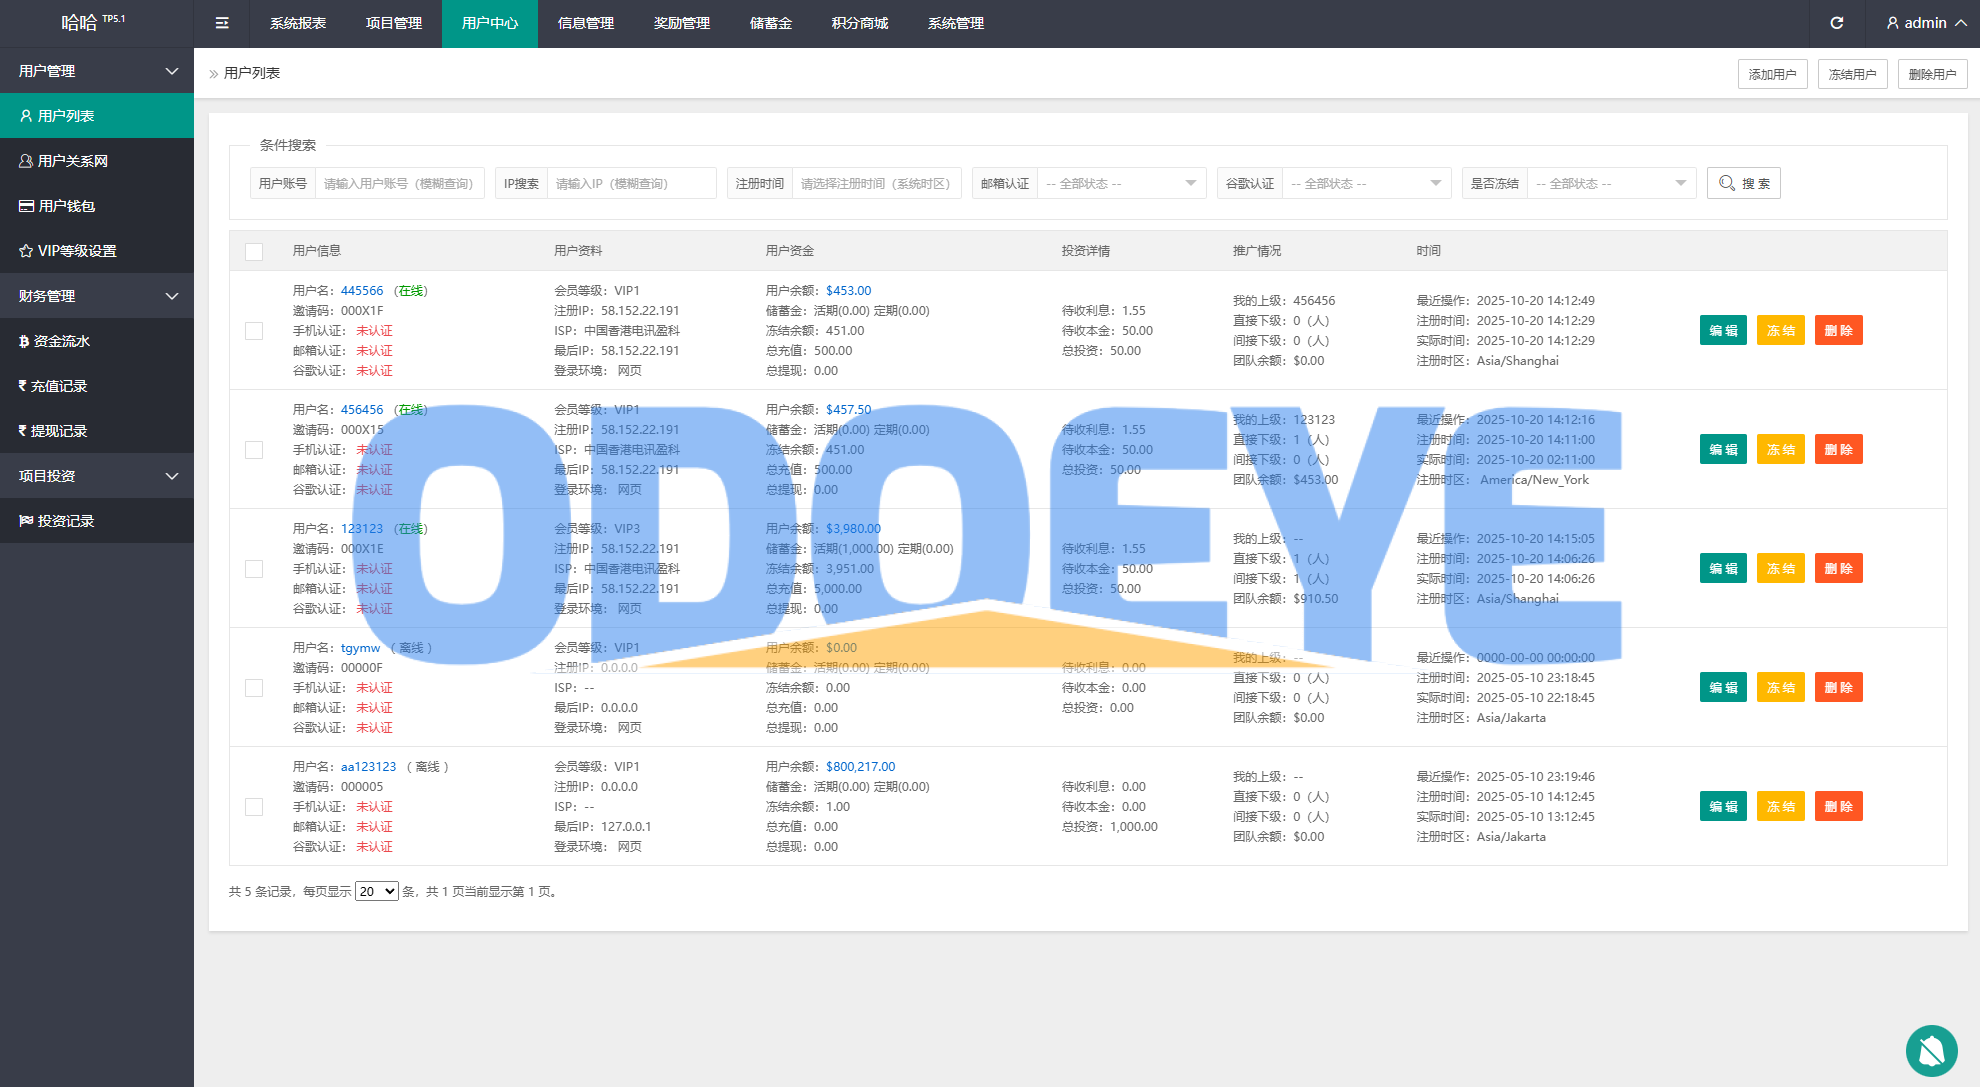
Task: Open the Points Mall top menu
Action: (859, 23)
